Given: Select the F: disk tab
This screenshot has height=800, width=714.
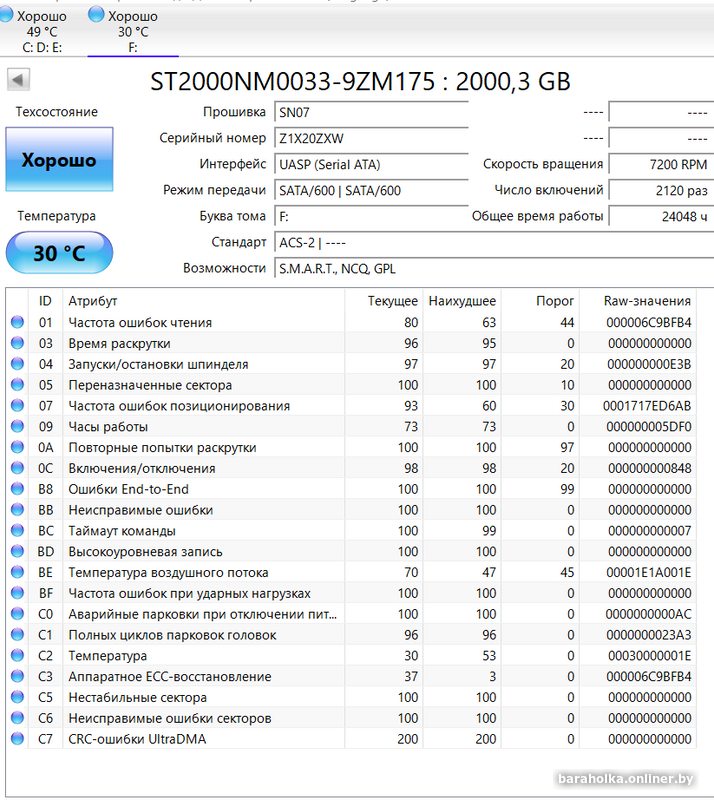Looking at the screenshot, I should (x=132, y=31).
